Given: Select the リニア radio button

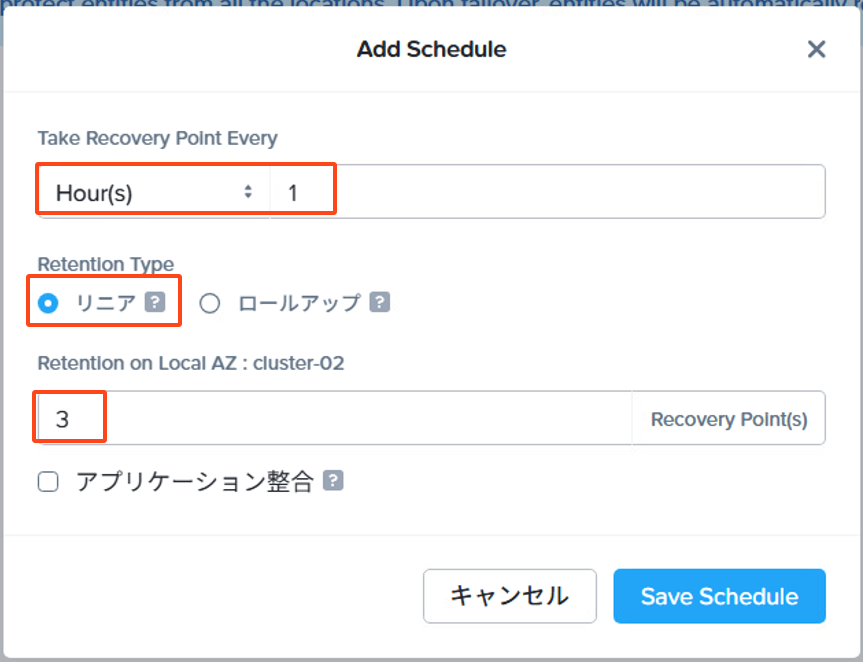Looking at the screenshot, I should point(48,303).
